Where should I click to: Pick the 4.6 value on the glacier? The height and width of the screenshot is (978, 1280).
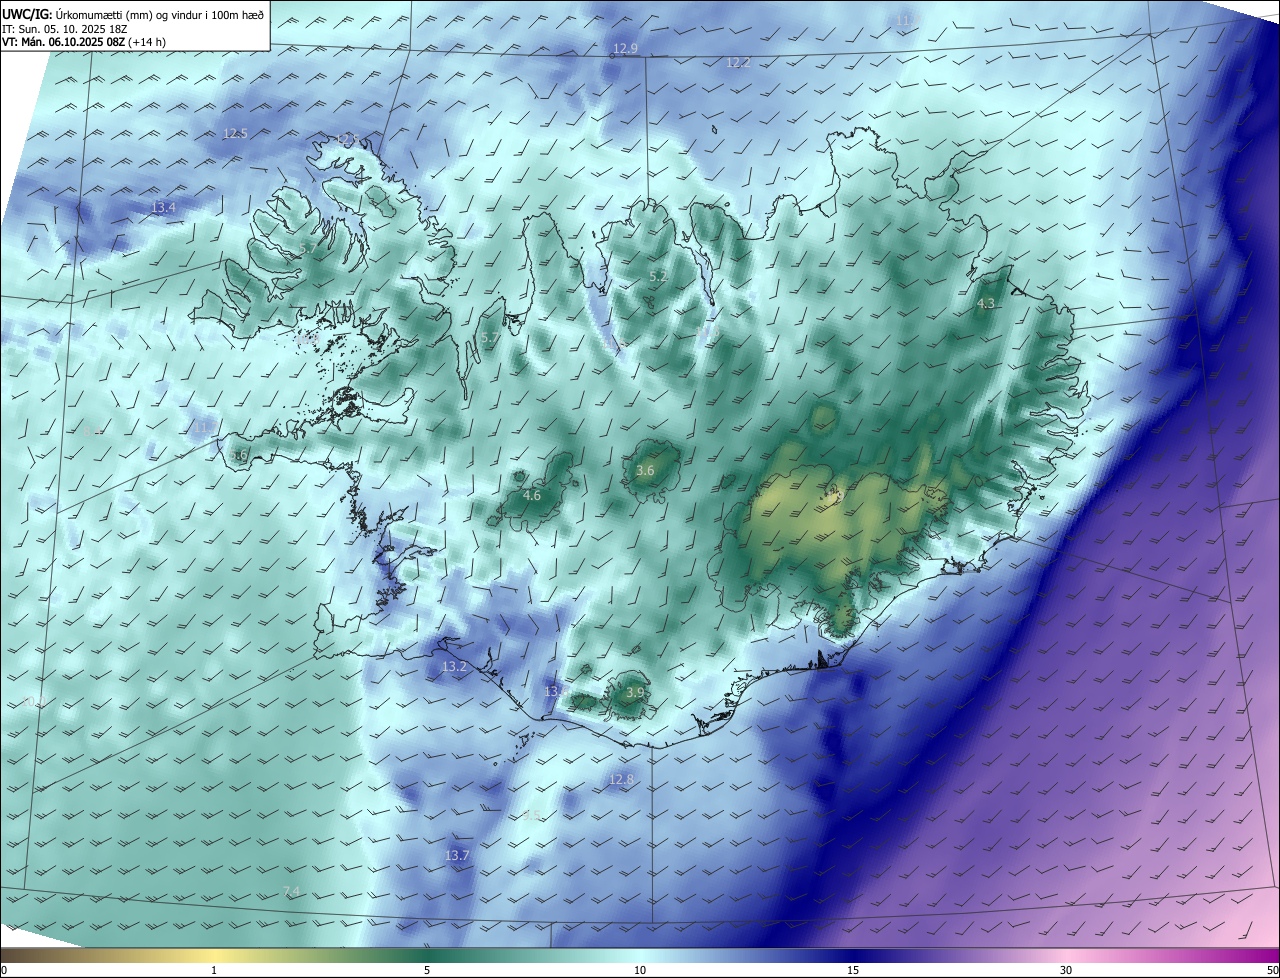coord(532,495)
